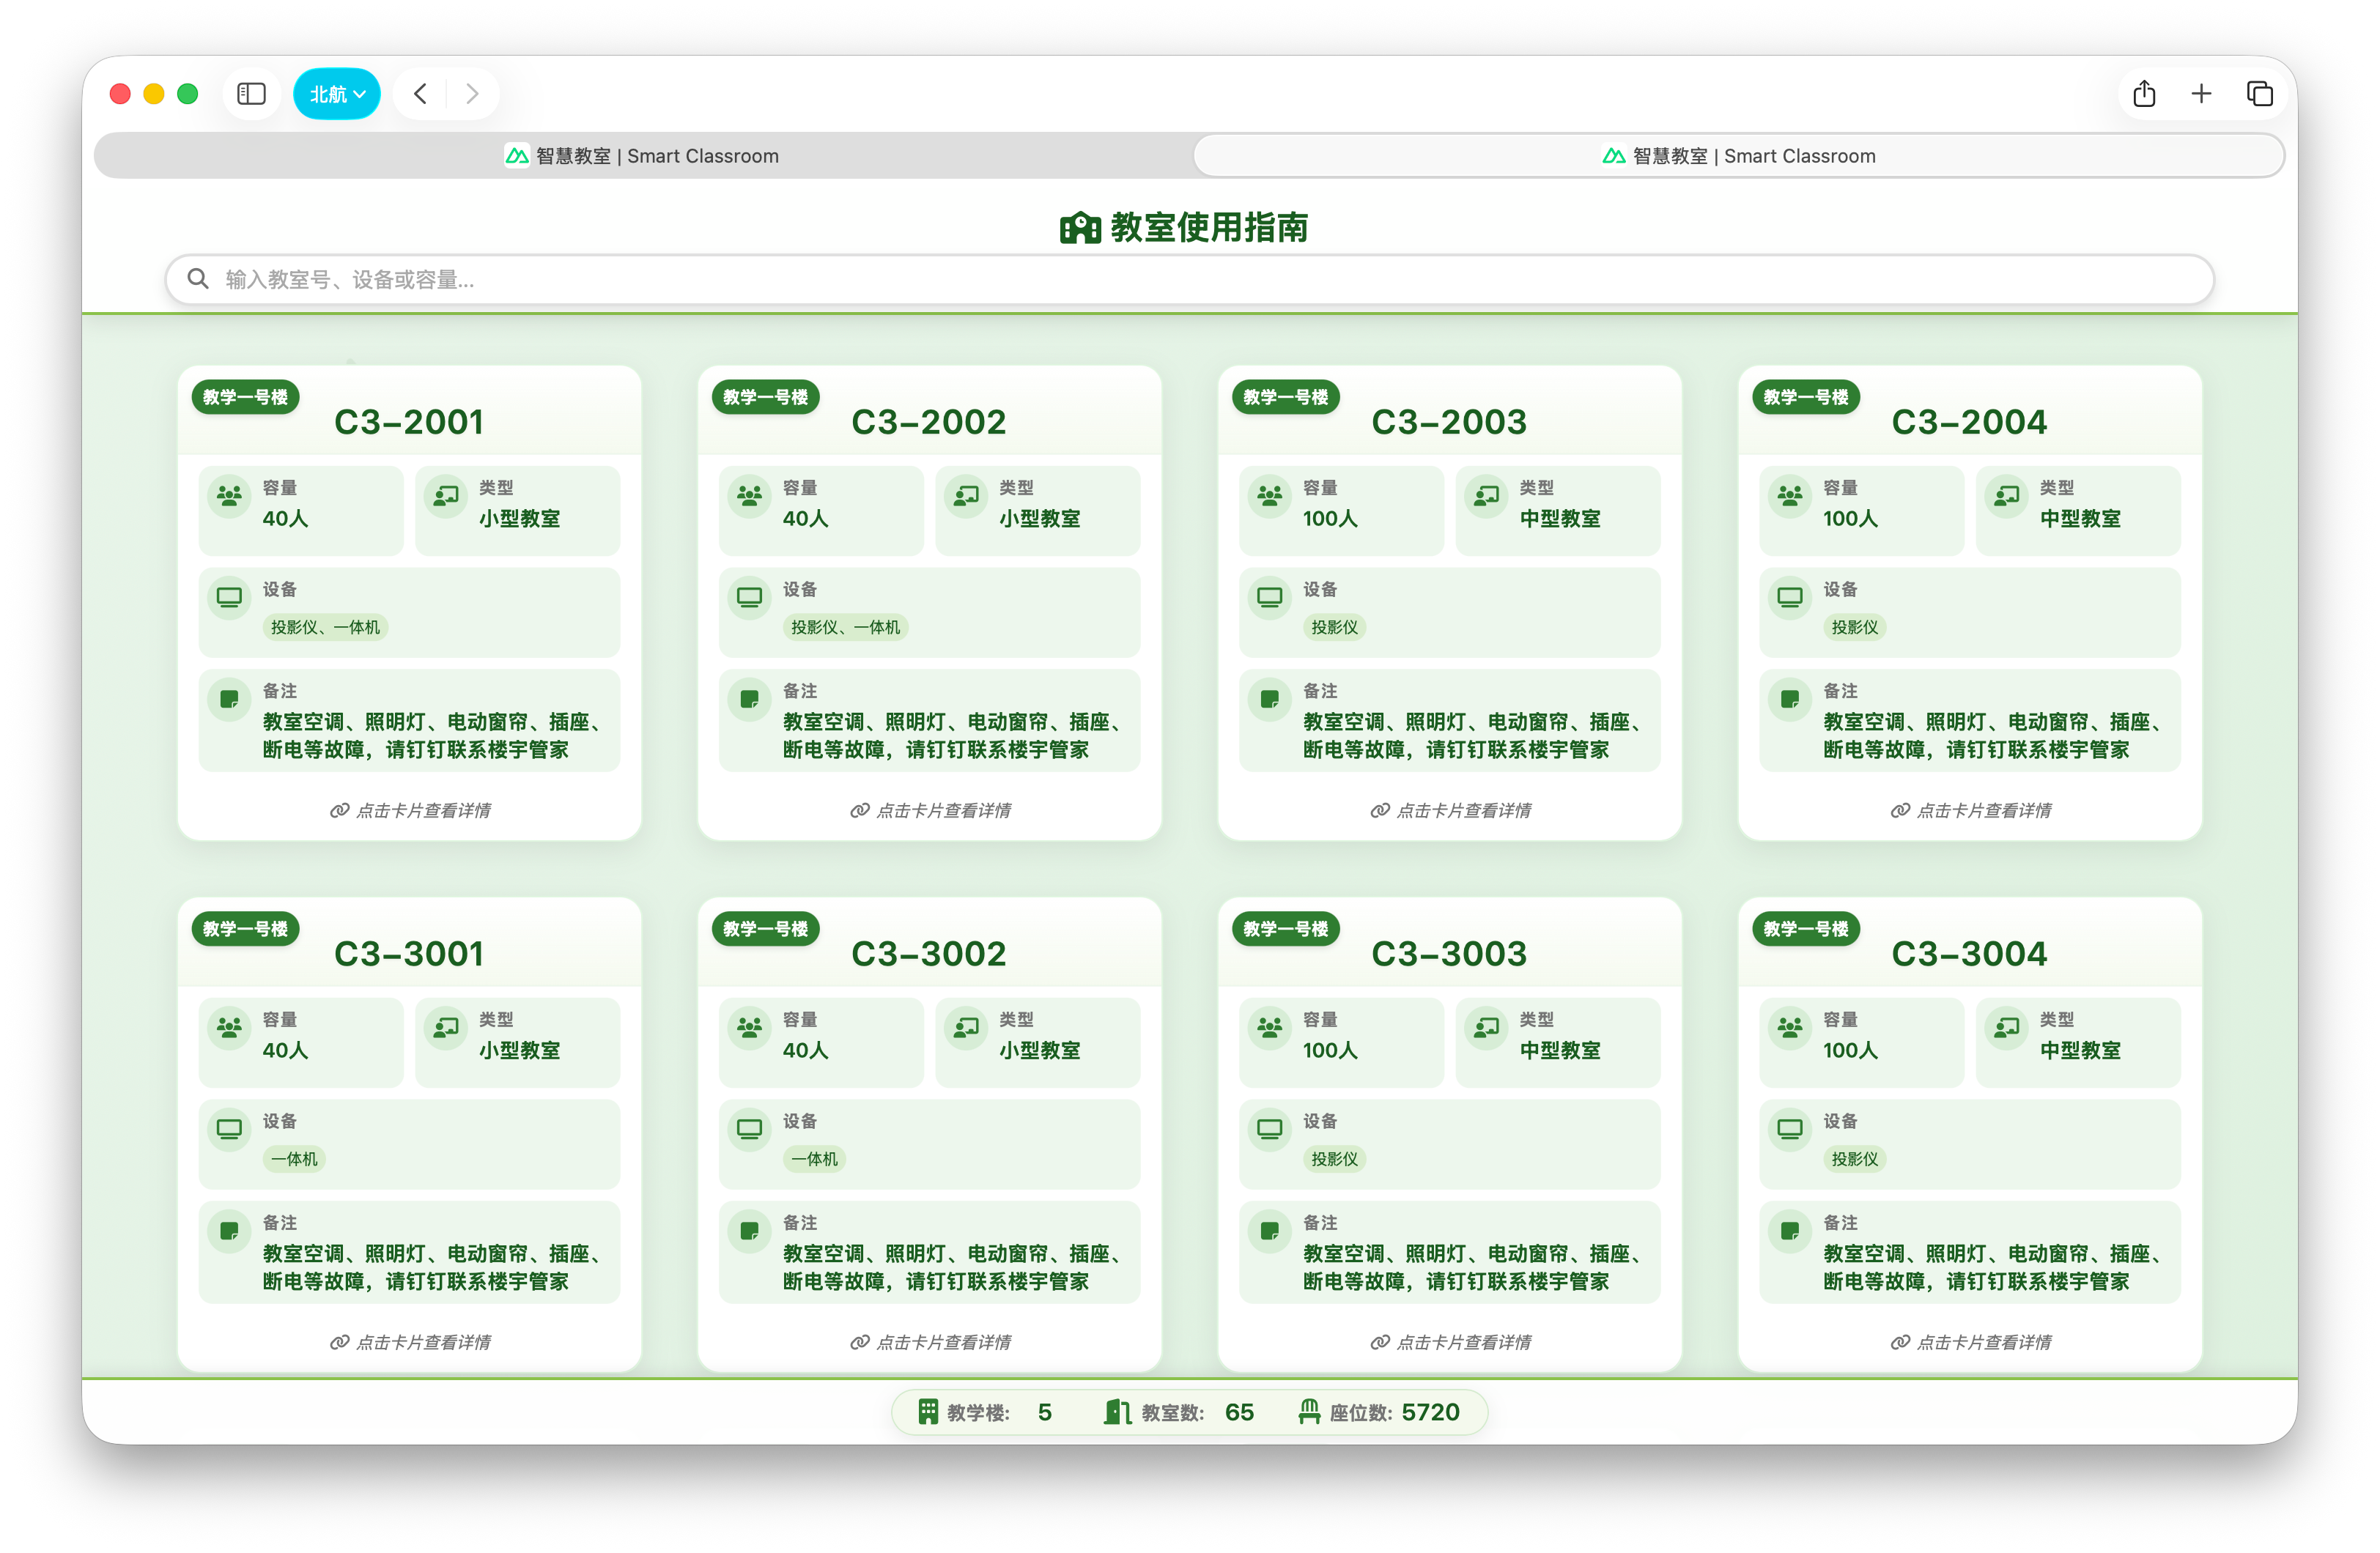Select the 教学一号楼 badge on C3-3001
This screenshot has height=1553, width=2380.
click(x=245, y=928)
